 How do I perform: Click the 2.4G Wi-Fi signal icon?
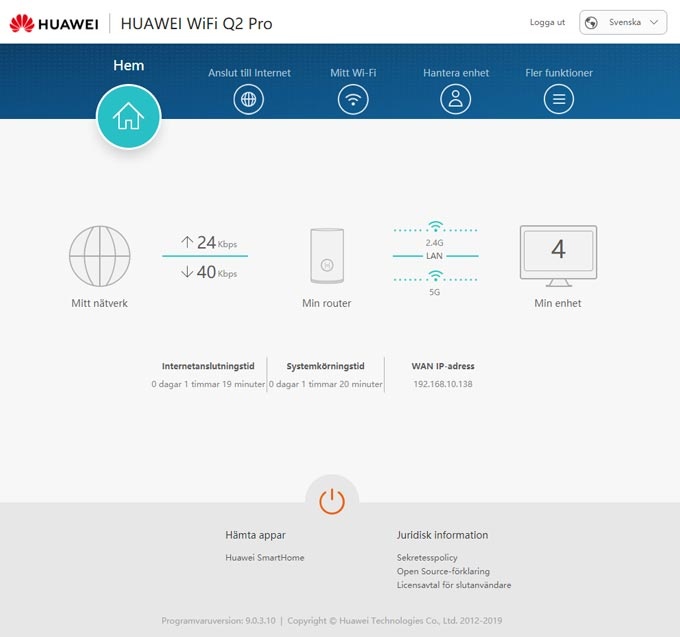tap(435, 226)
